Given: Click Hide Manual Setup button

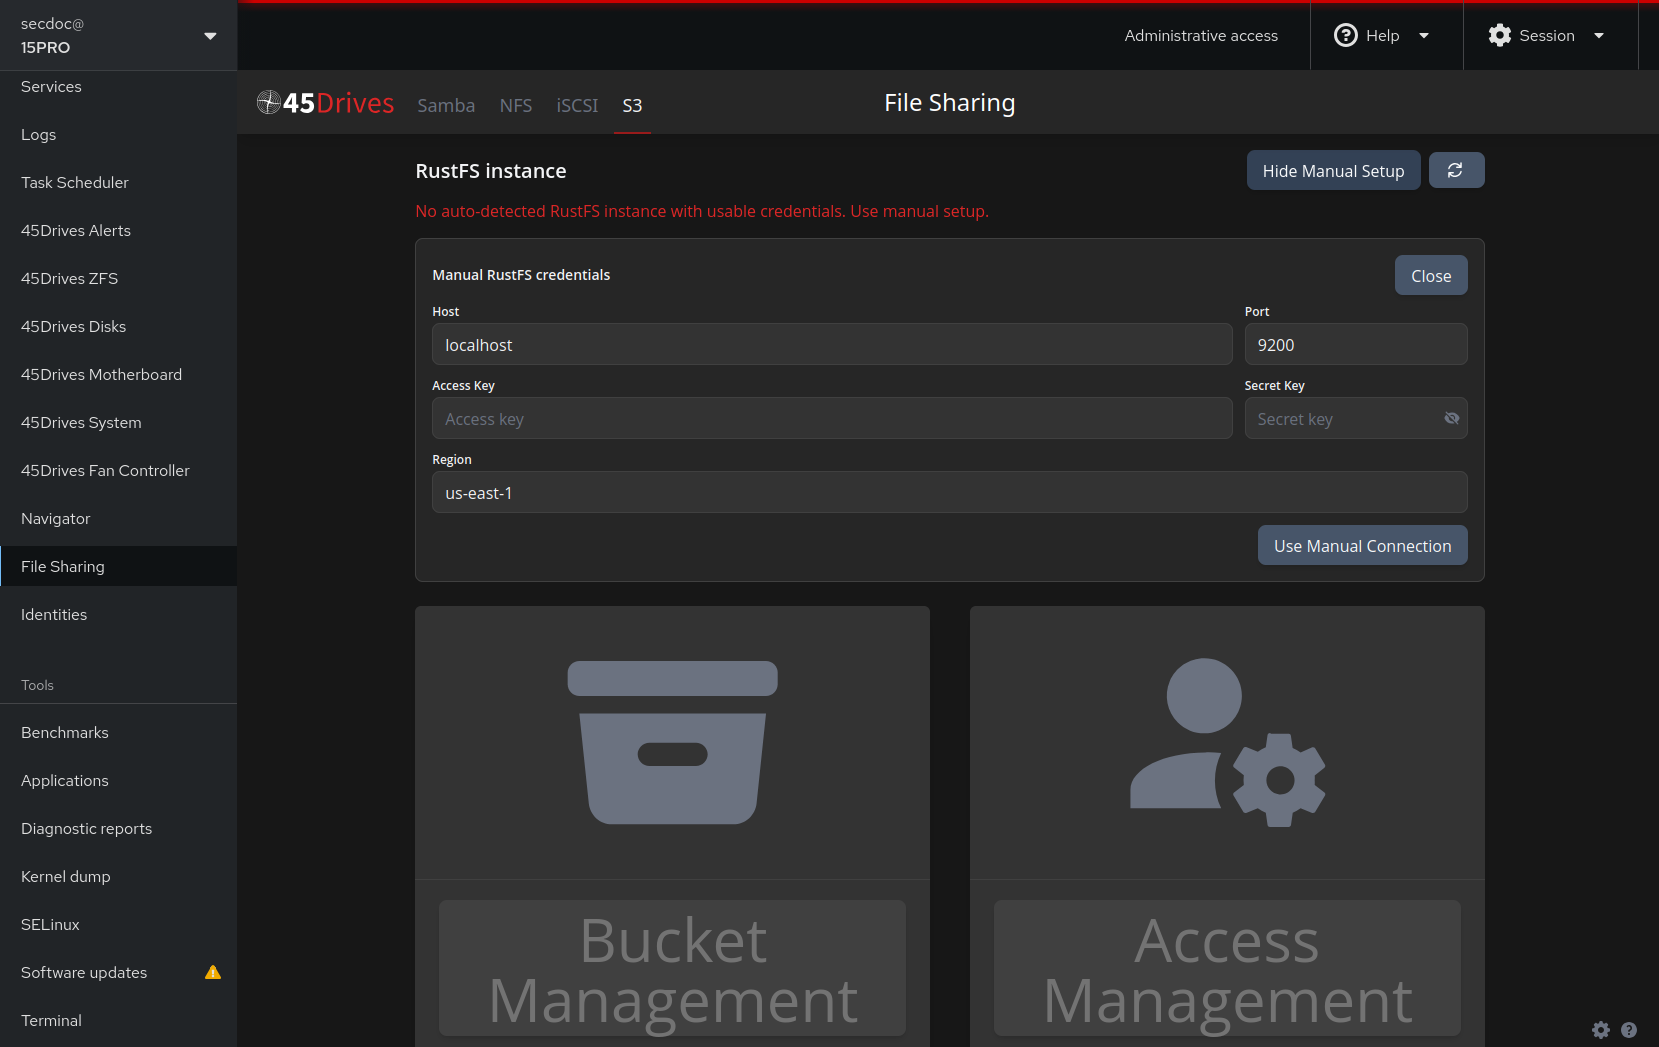Looking at the screenshot, I should point(1333,171).
